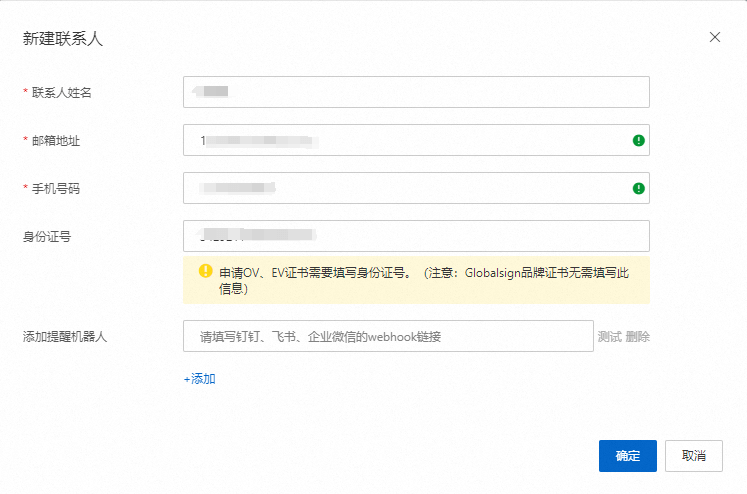747x494 pixels.
Task: Click the 手机号码 field label
Action: (x=55, y=189)
